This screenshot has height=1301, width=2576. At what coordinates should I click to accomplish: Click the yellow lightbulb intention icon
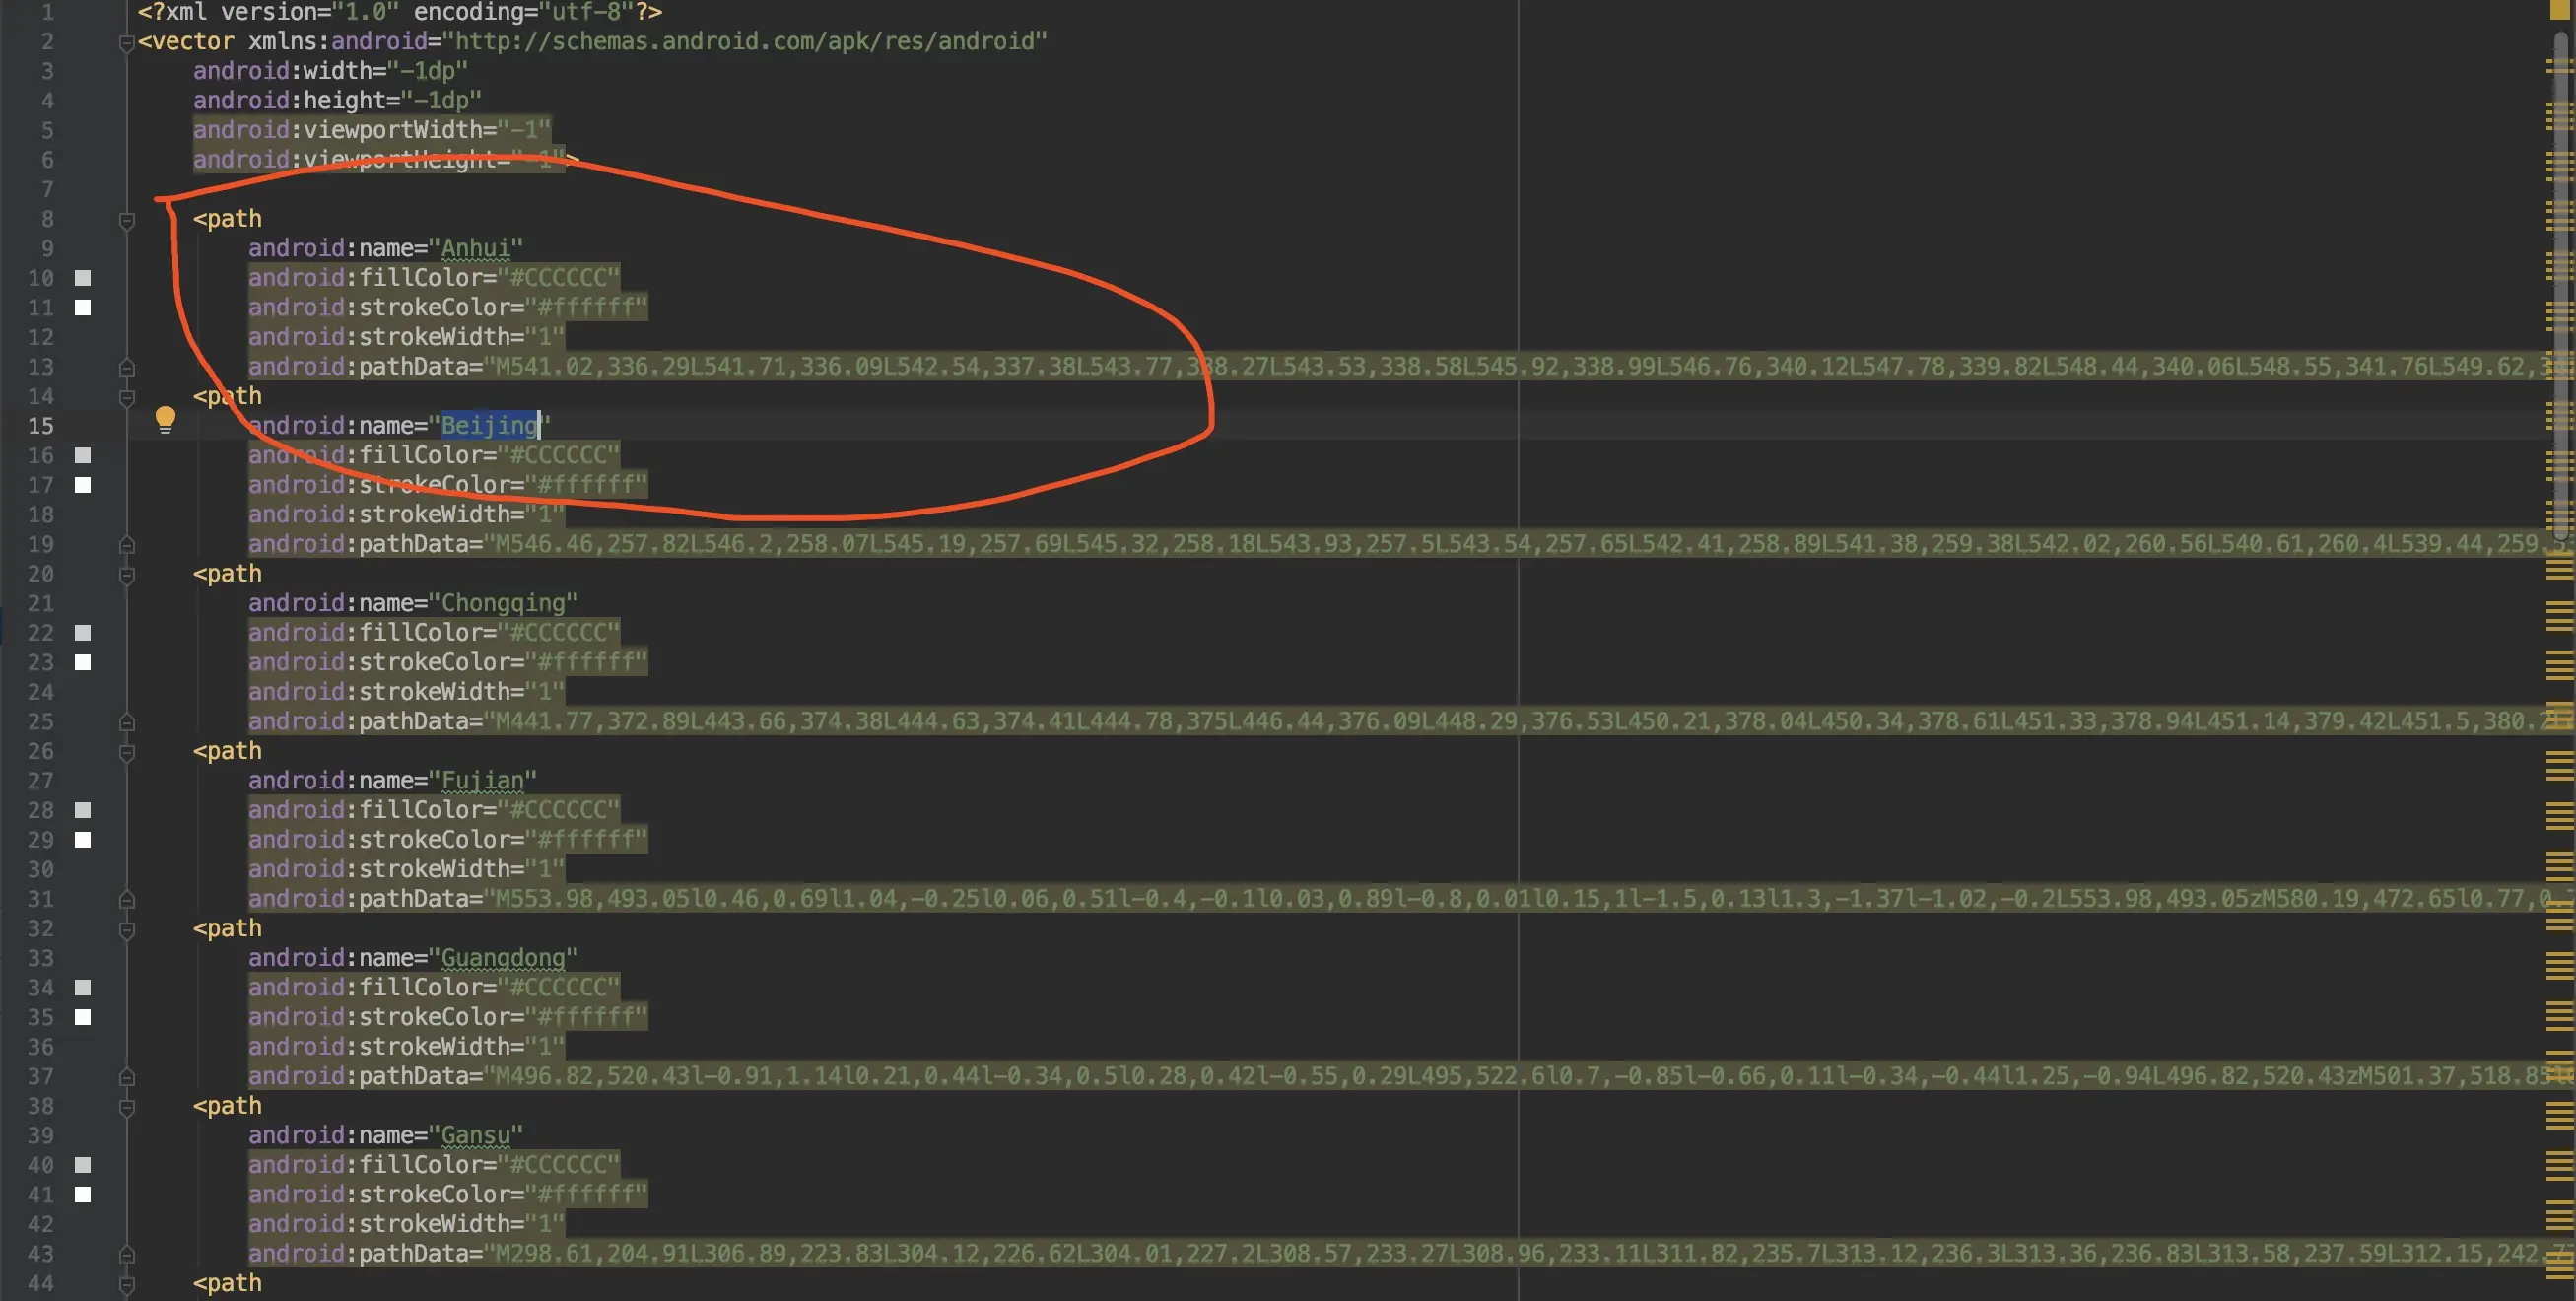165,419
